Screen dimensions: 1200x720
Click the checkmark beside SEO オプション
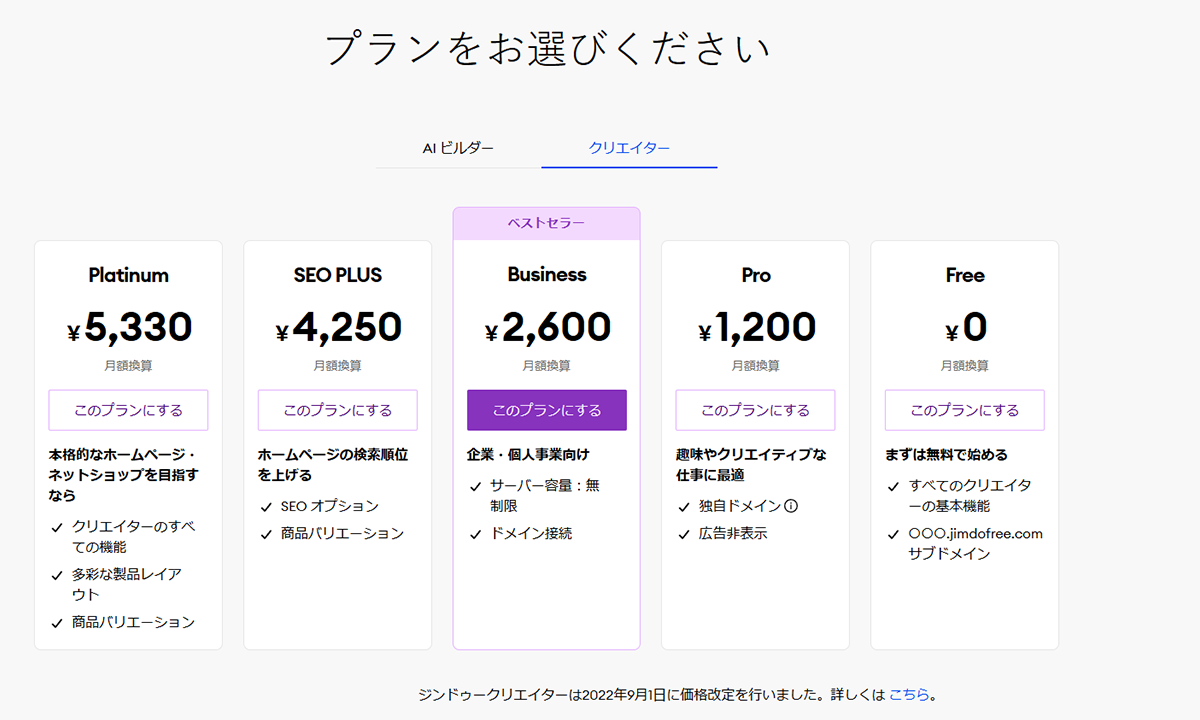tap(266, 507)
